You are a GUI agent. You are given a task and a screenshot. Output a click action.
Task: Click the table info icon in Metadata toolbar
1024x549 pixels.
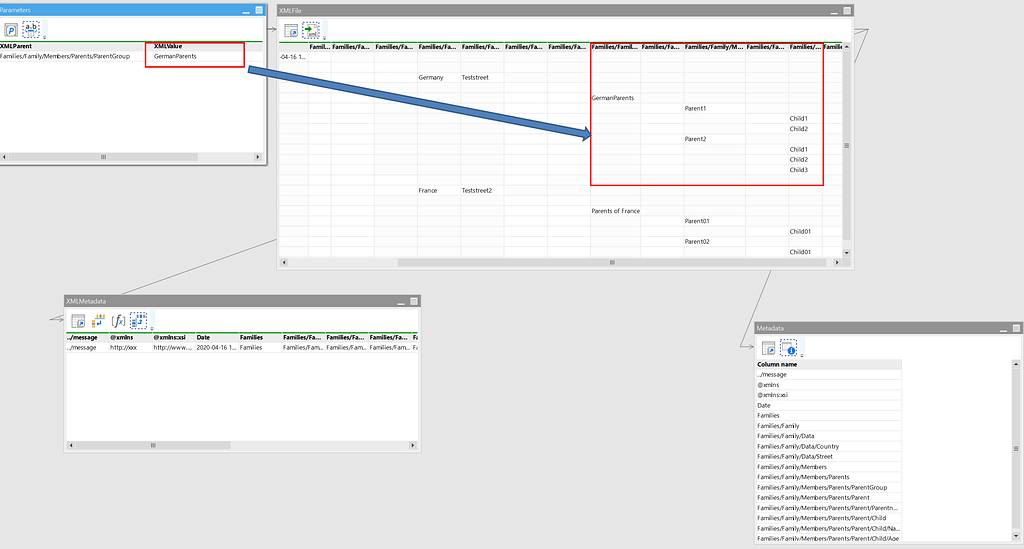pos(788,348)
